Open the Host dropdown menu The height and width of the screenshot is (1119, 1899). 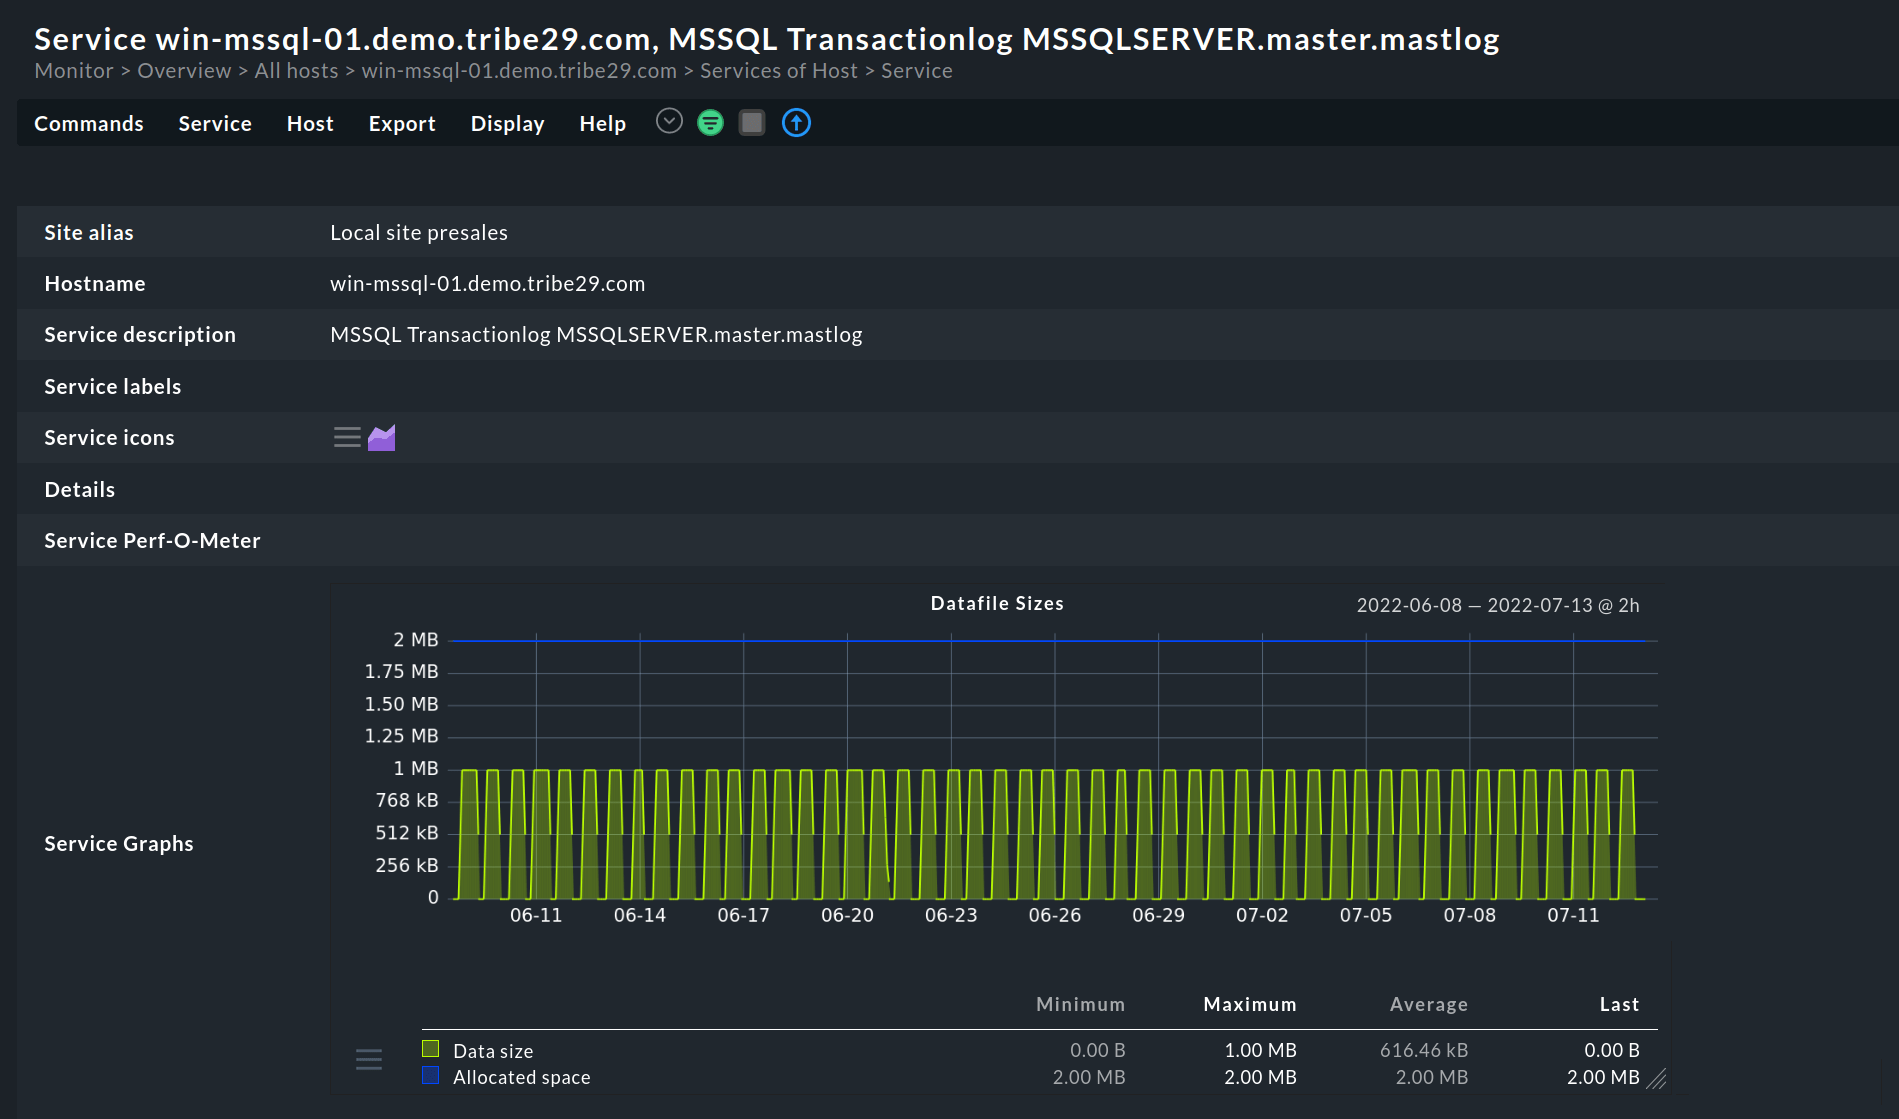(x=310, y=124)
